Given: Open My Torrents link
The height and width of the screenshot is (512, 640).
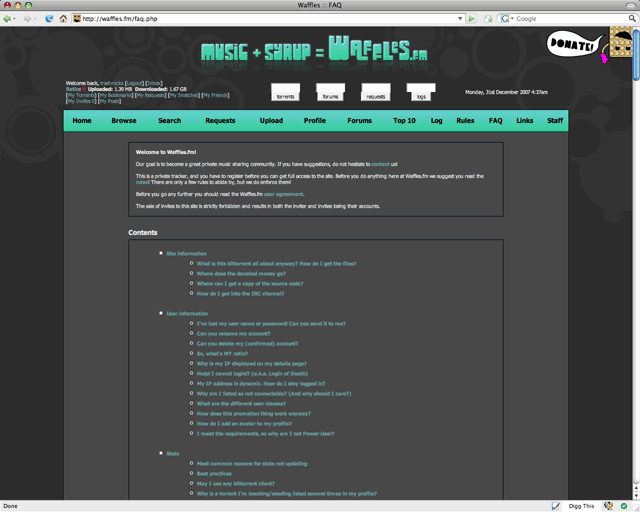Looking at the screenshot, I should coord(81,95).
